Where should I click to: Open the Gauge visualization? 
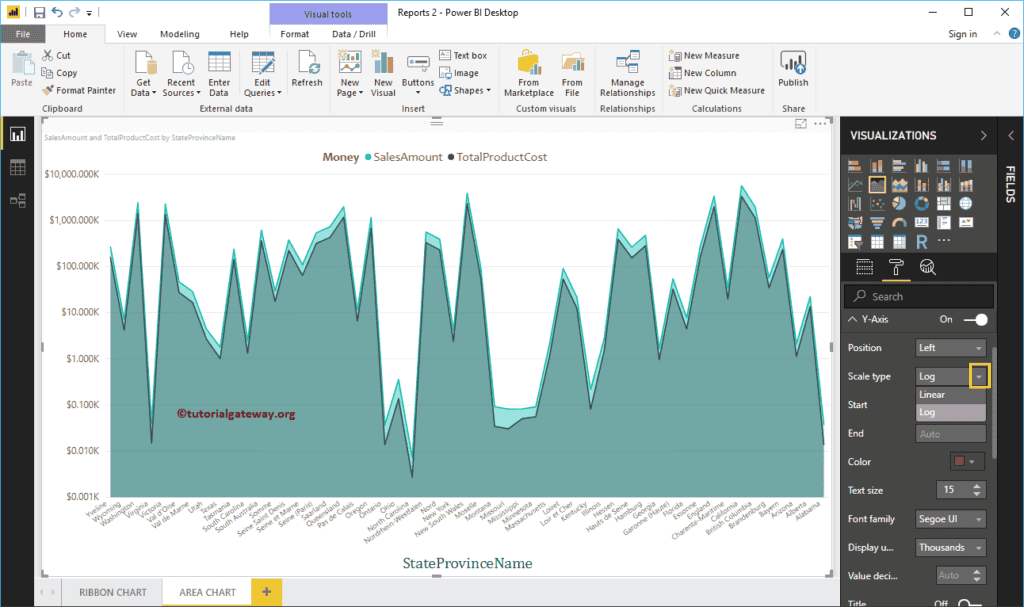click(899, 221)
